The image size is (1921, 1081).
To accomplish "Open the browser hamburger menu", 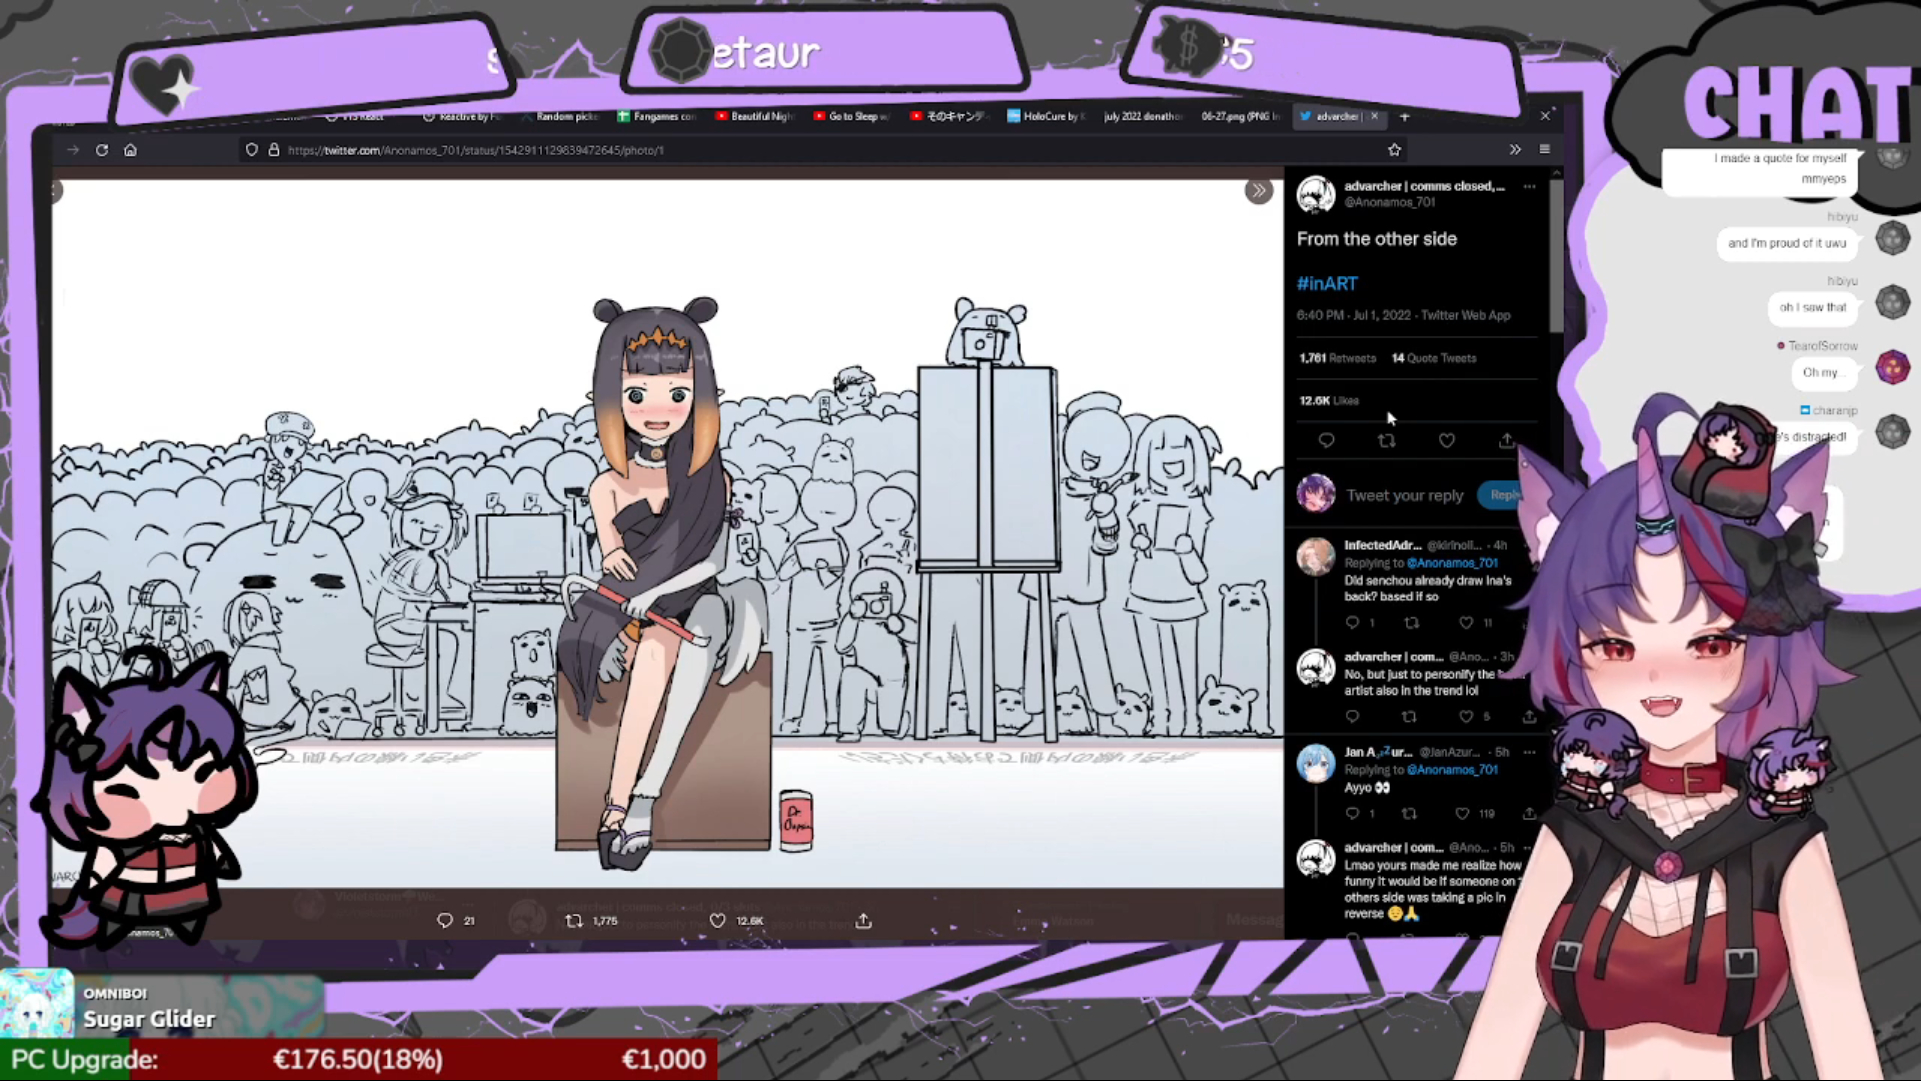I will [1545, 150].
